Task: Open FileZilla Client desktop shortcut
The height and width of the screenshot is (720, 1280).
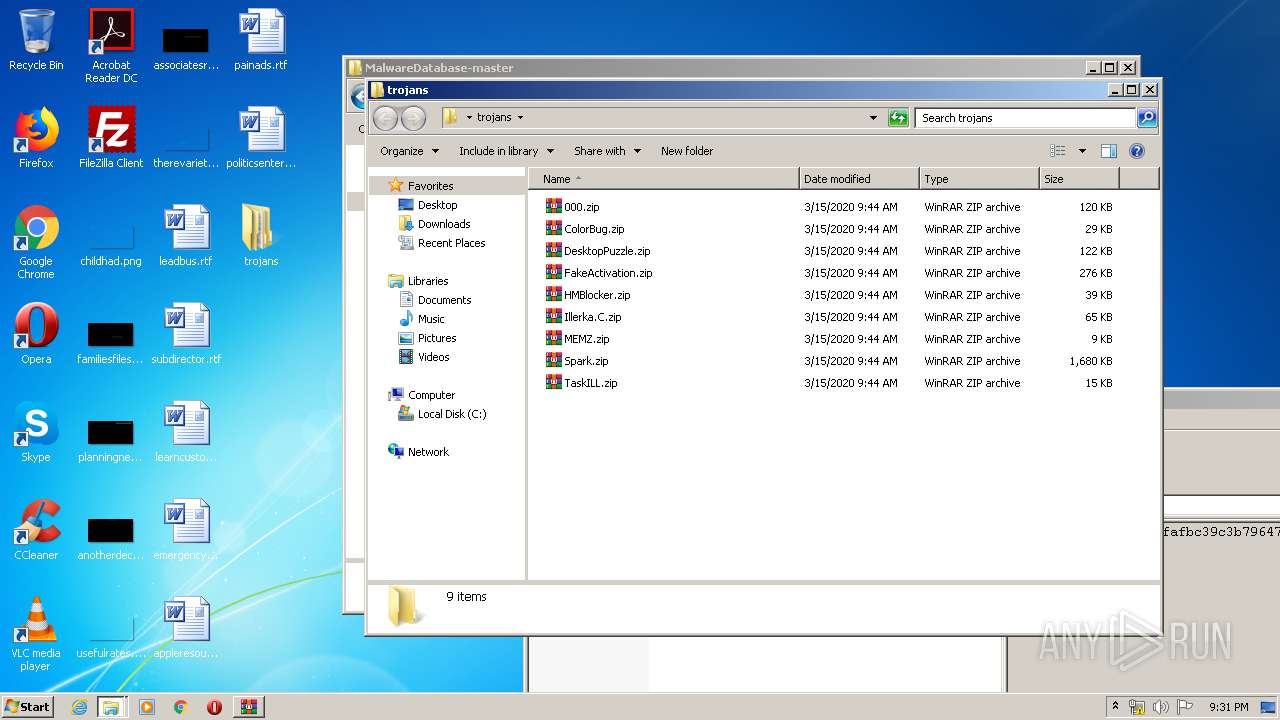Action: [111, 138]
